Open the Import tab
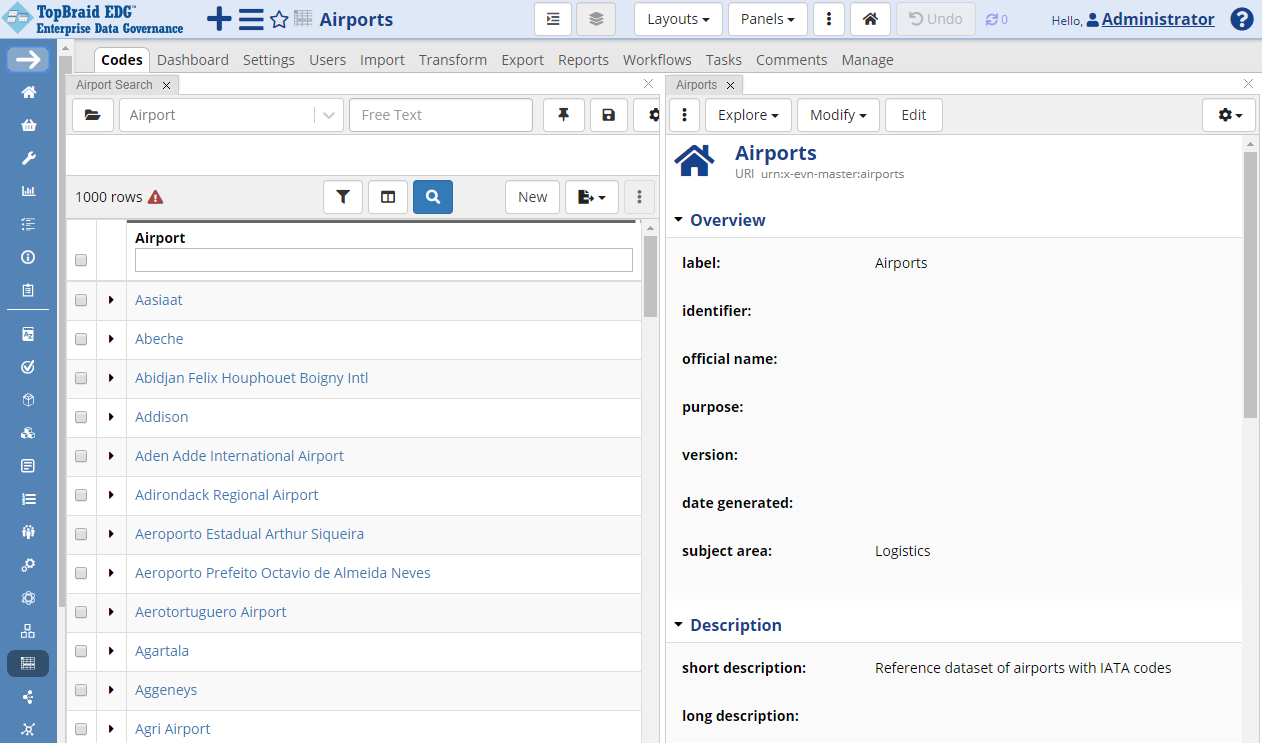The image size is (1262, 743). click(x=382, y=60)
